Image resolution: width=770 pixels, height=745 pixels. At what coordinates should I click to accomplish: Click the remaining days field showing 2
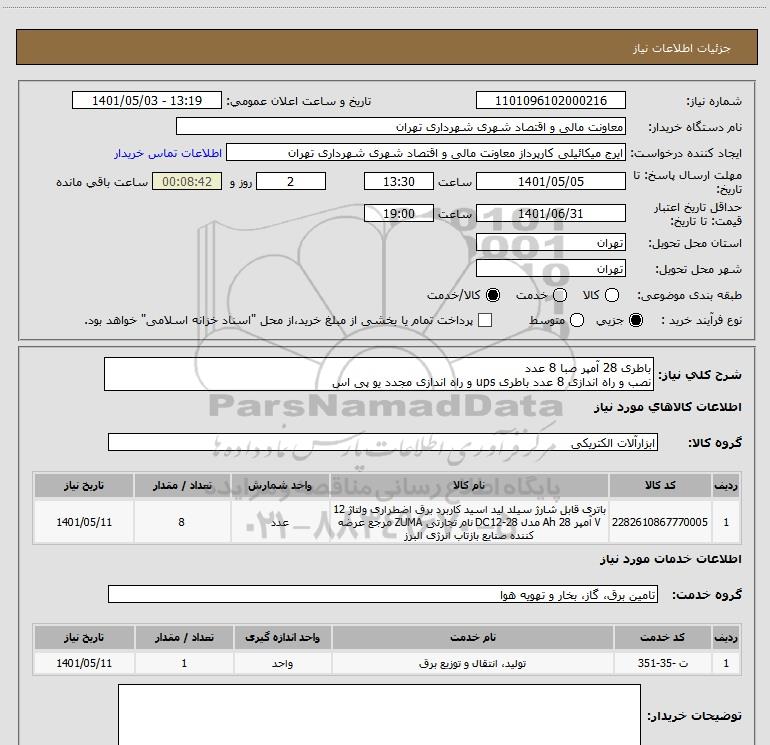291,181
